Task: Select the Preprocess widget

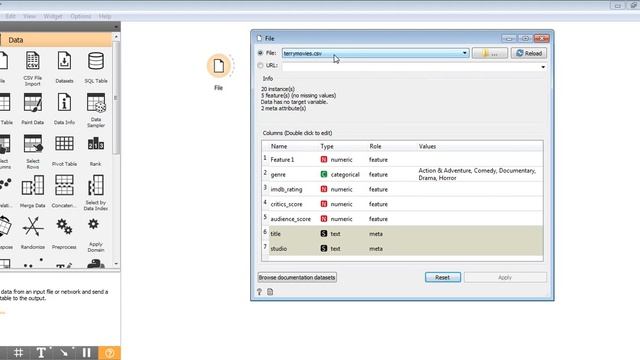Action: pyautogui.click(x=64, y=233)
